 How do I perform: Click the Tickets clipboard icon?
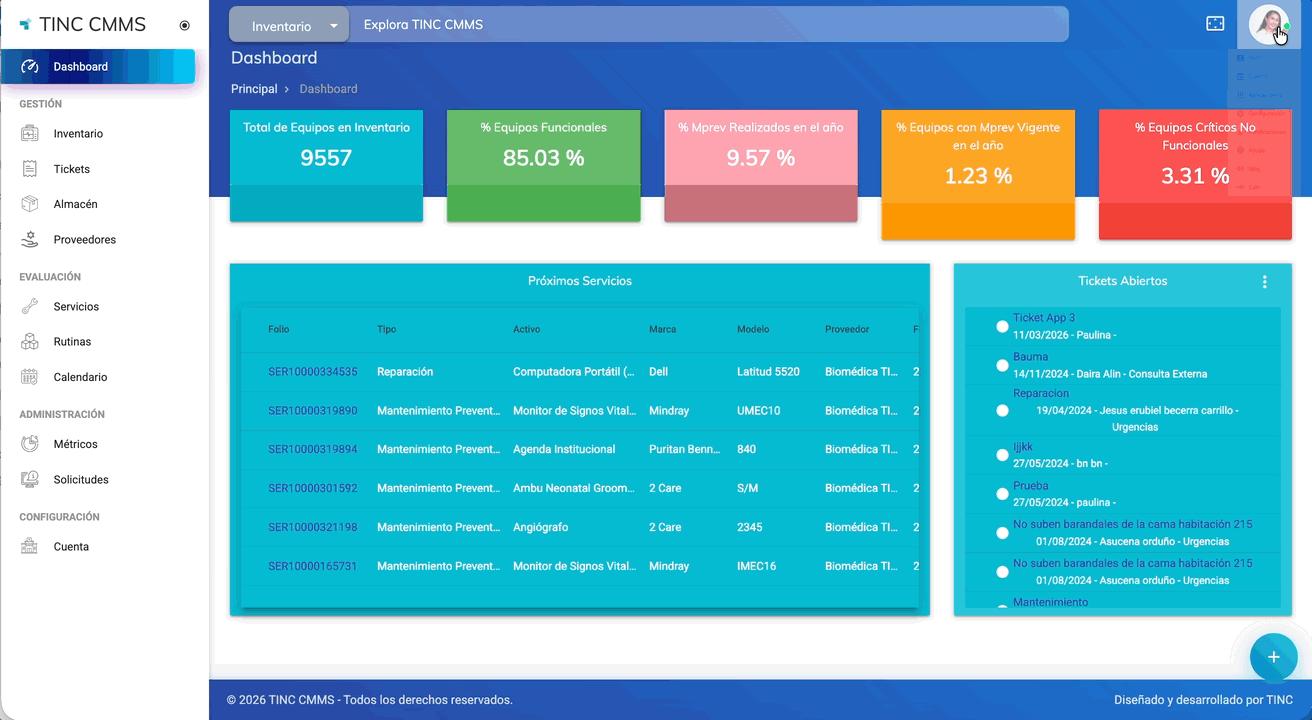click(30, 169)
